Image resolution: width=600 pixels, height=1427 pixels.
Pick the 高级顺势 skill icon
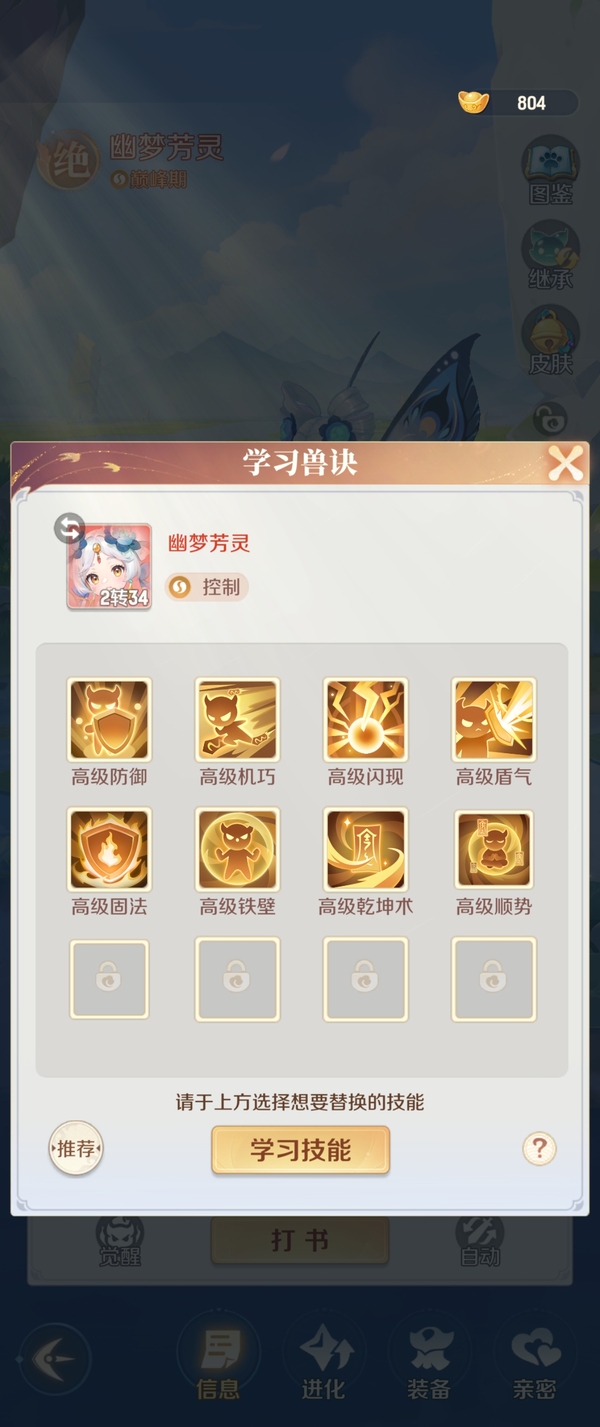(494, 850)
